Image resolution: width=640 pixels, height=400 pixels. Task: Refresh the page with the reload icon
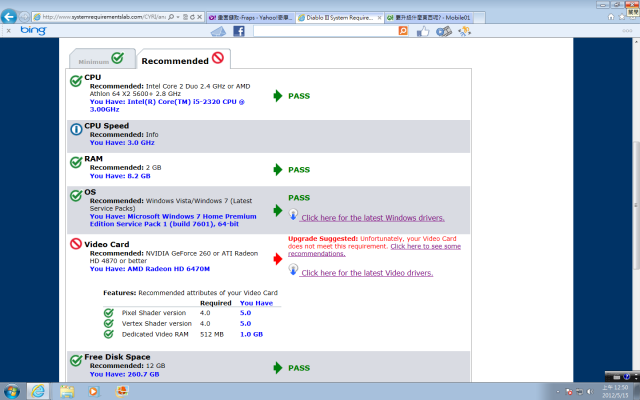coord(192,17)
